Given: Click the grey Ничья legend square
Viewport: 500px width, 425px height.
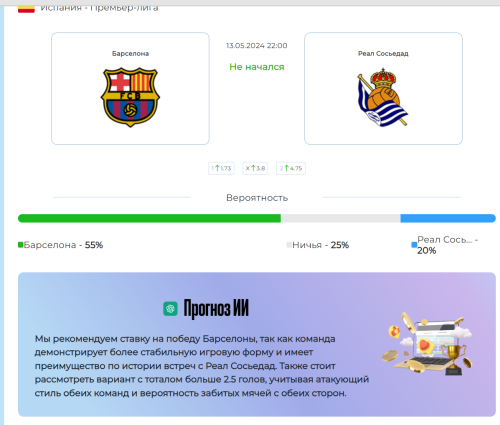Looking at the screenshot, I should pyautogui.click(x=289, y=245).
